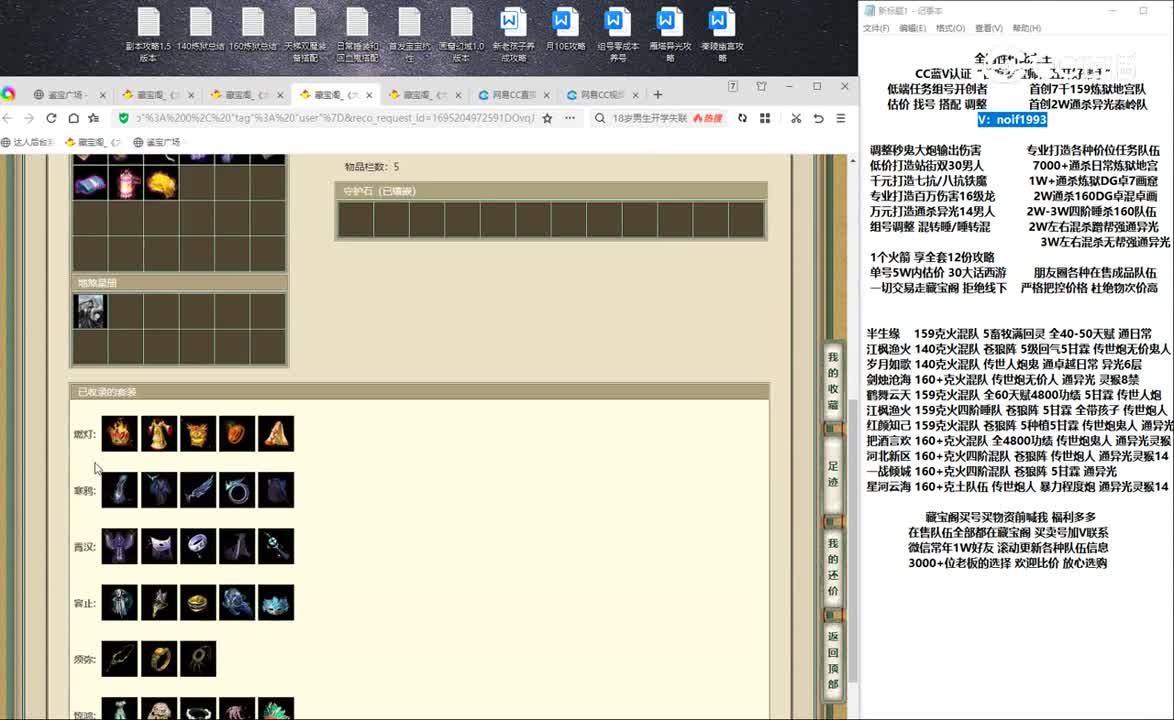Image resolution: width=1174 pixels, height=720 pixels.
Task: Open the browser skin shirt icon
Action: coord(761,87)
